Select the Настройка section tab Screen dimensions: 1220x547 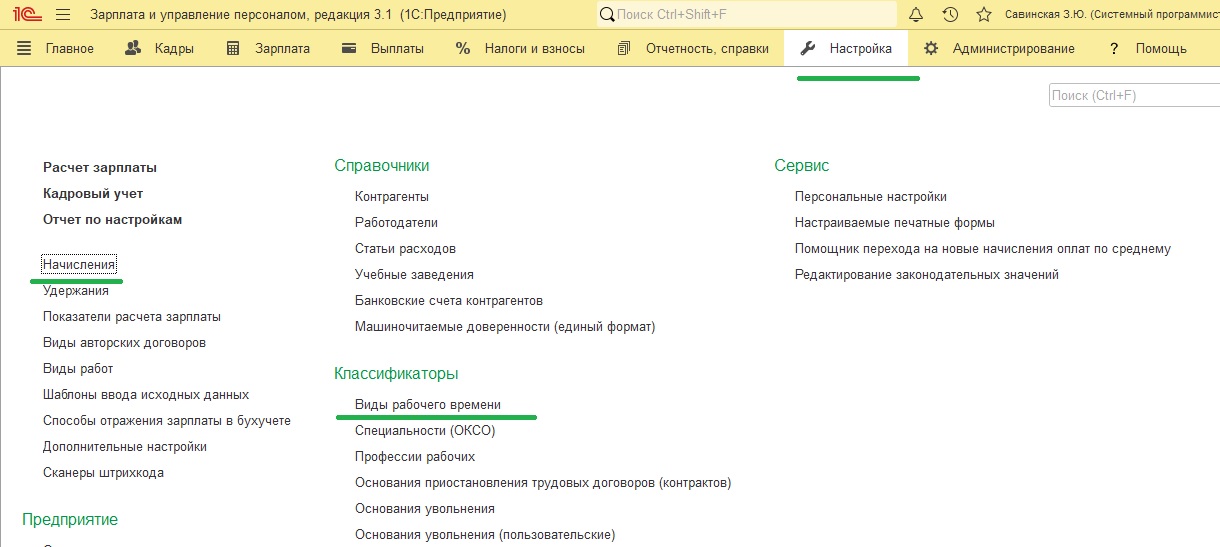(x=846, y=48)
